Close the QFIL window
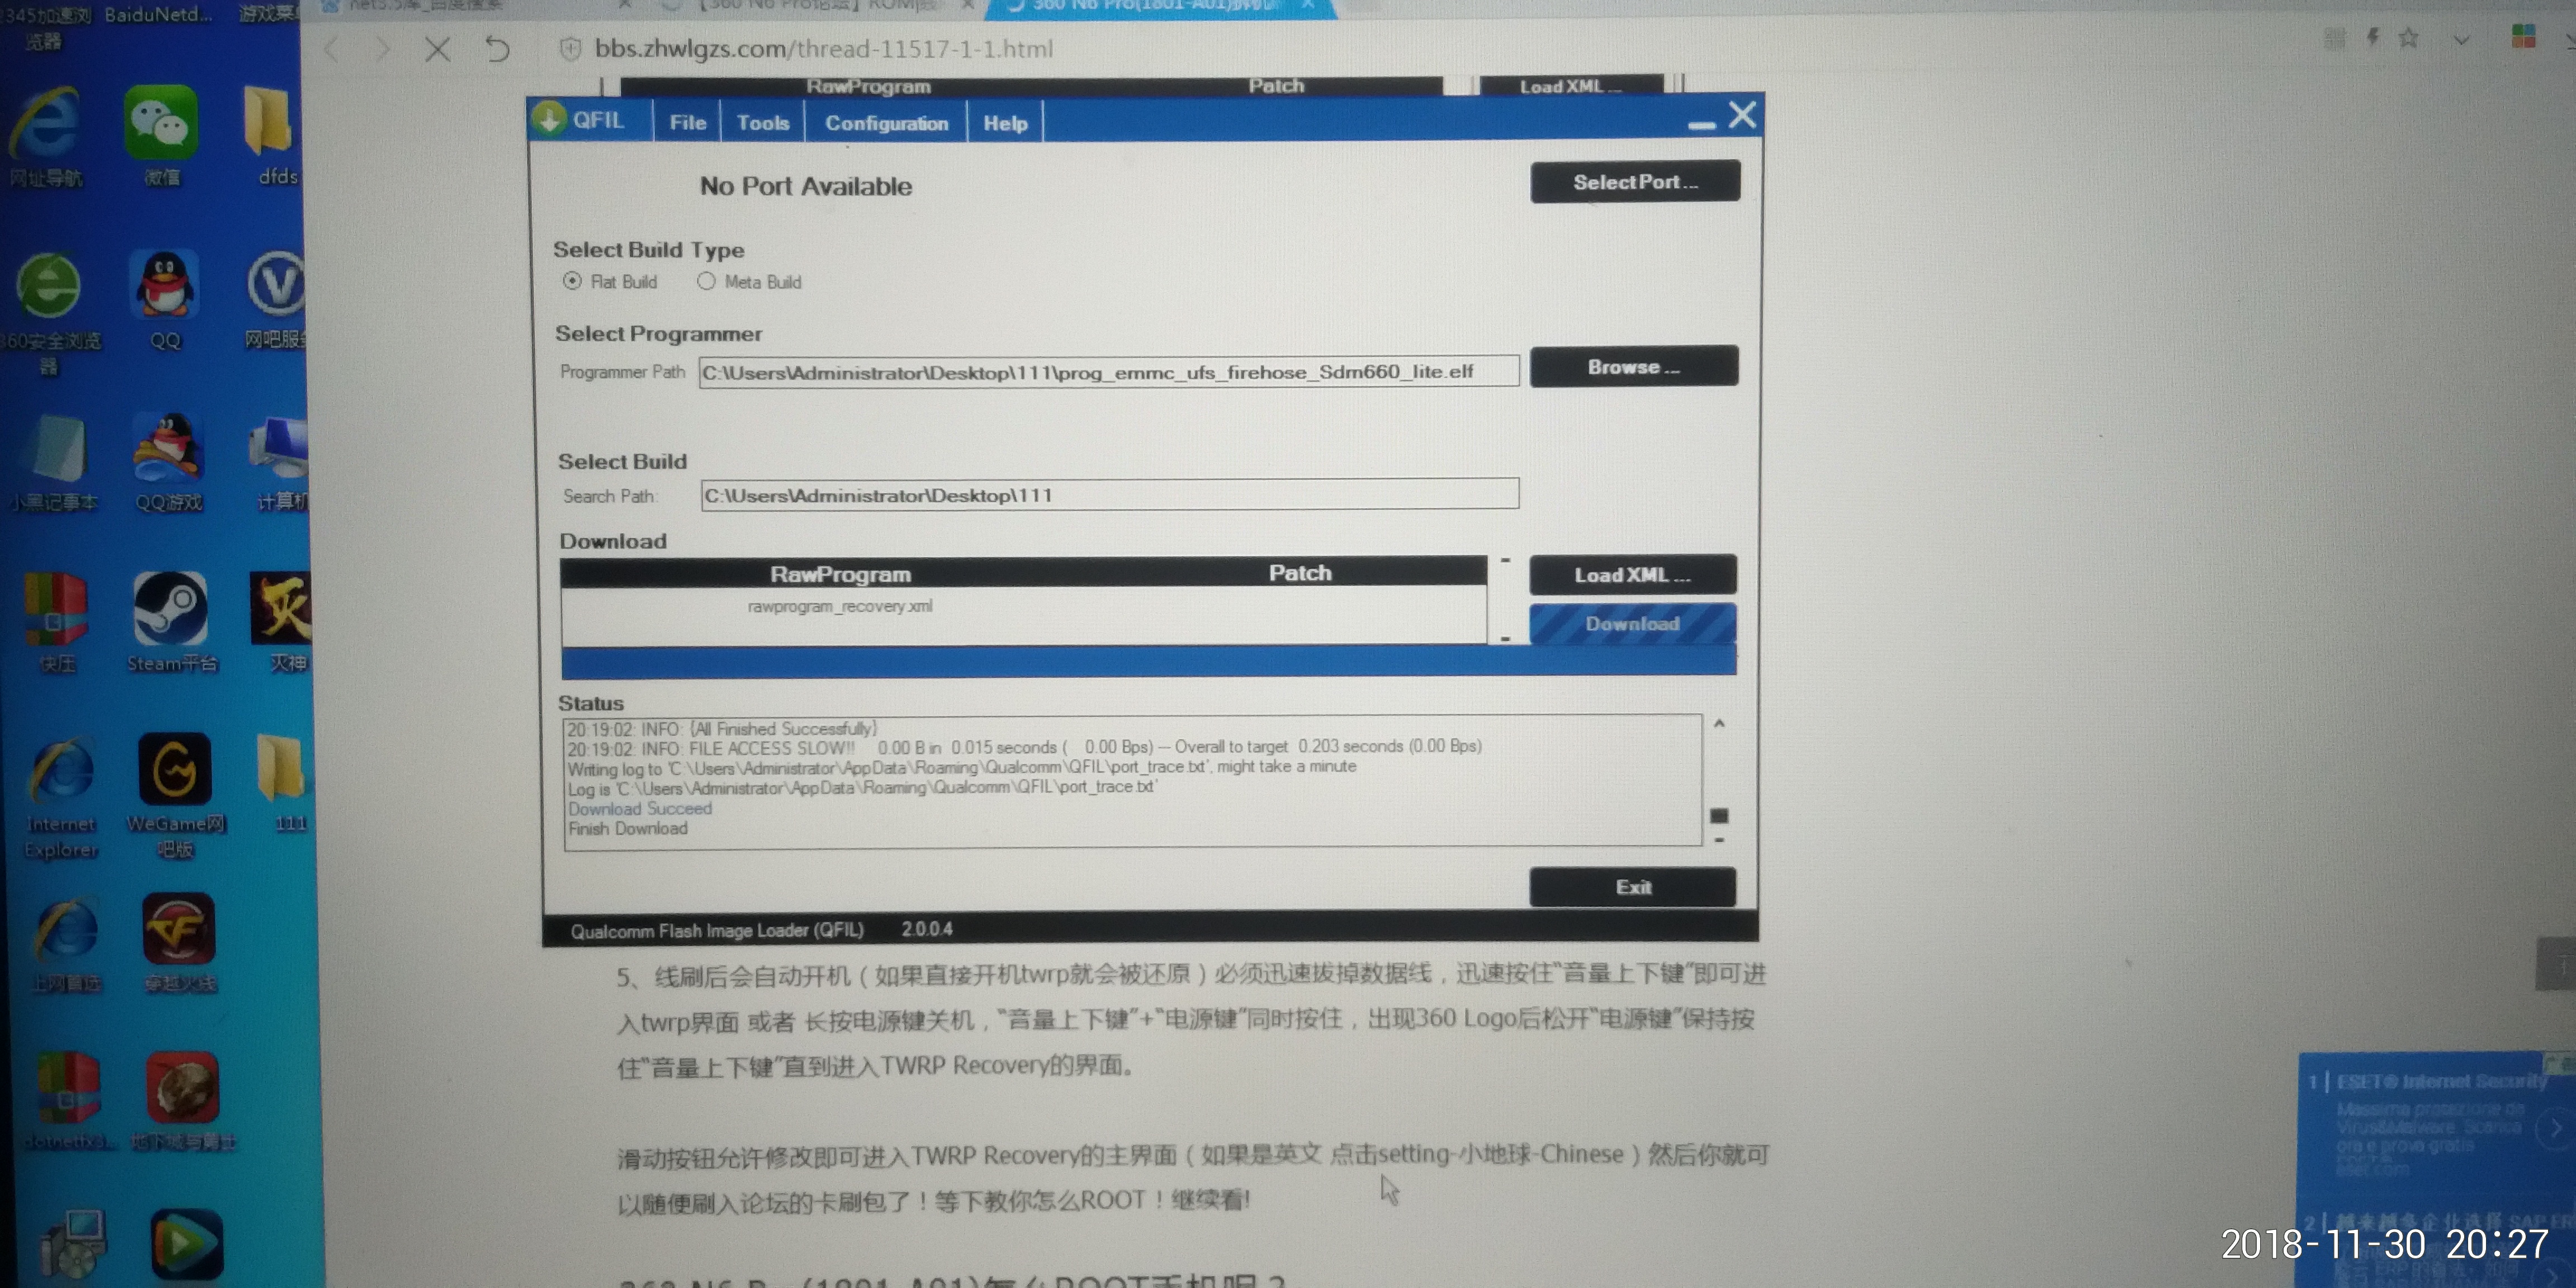The height and width of the screenshot is (1288, 2576). (1742, 116)
